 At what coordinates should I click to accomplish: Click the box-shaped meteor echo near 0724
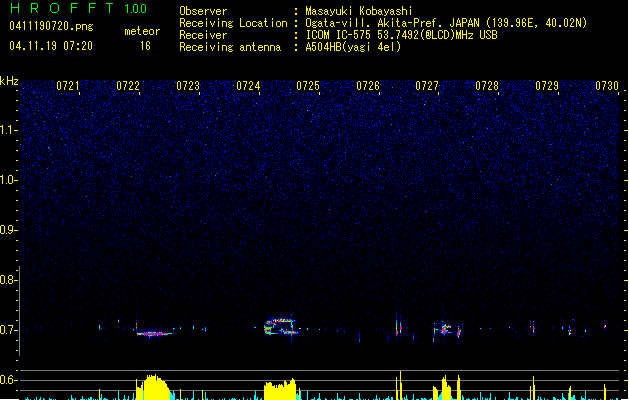[282, 327]
